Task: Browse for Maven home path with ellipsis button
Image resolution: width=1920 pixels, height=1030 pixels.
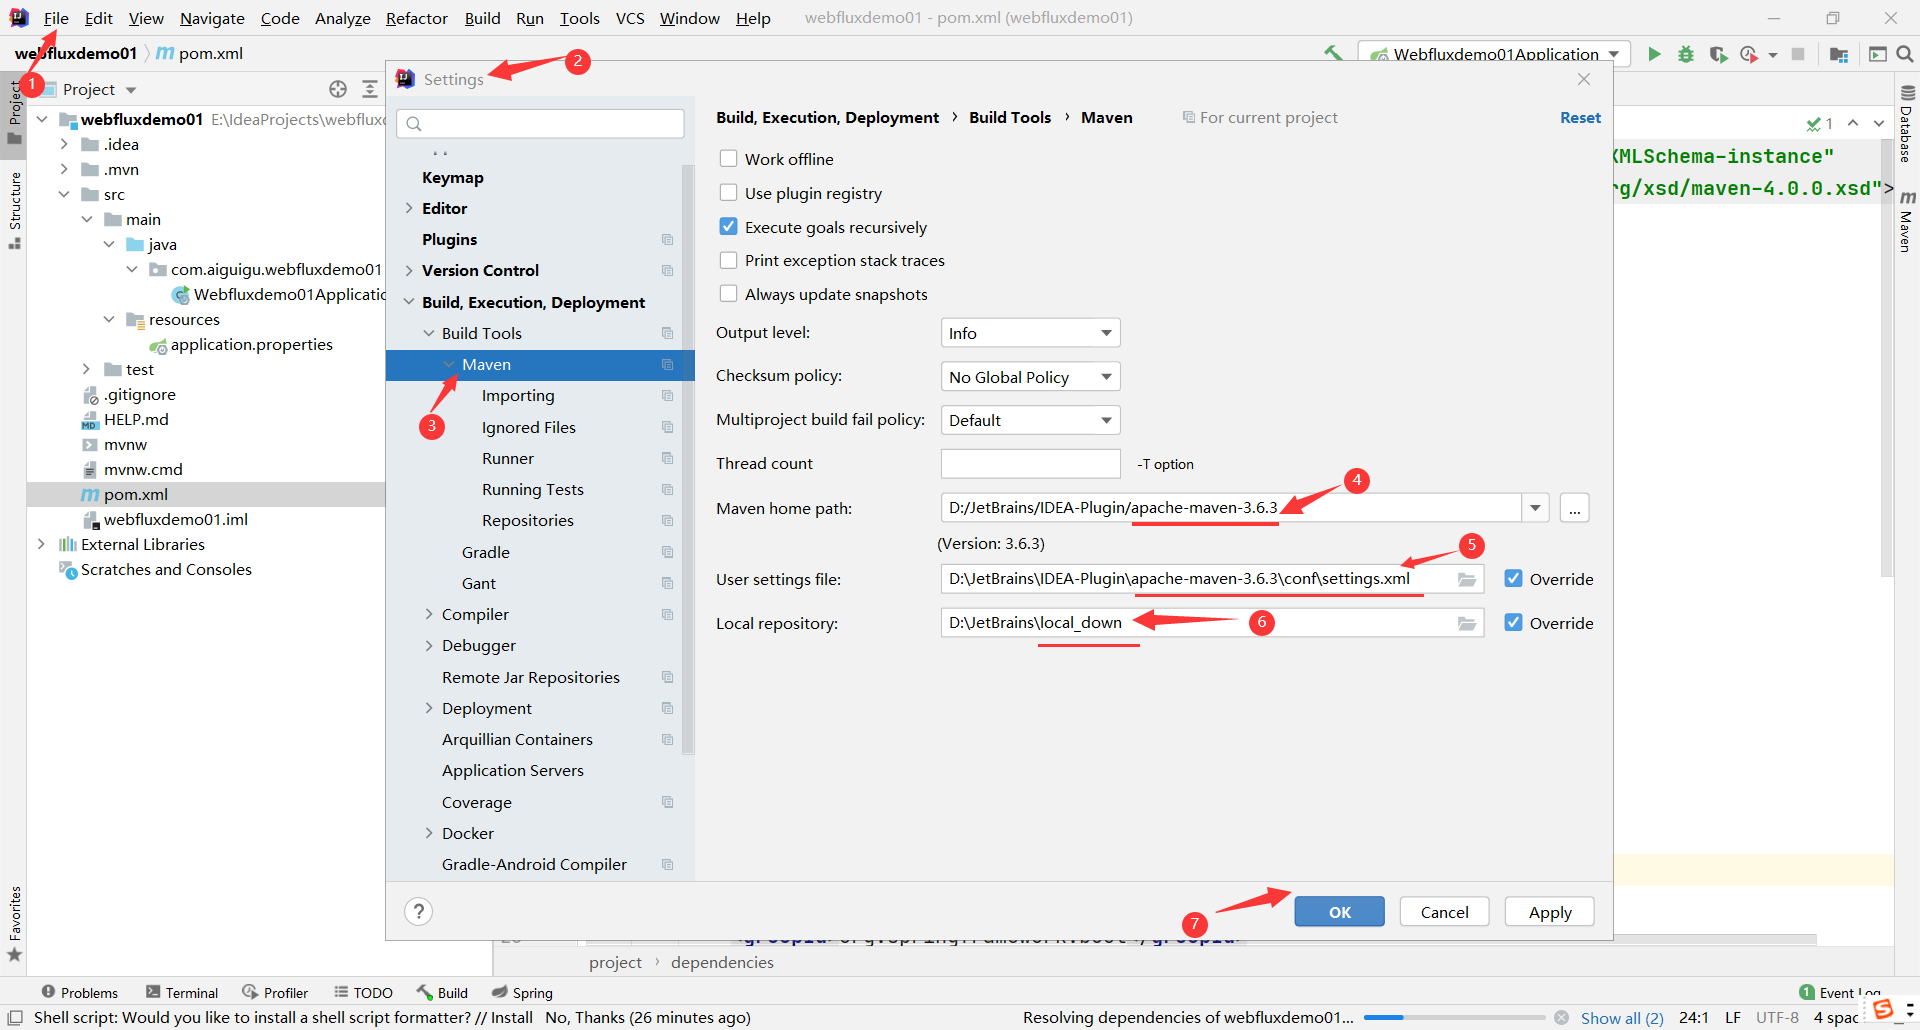Action: click(1574, 508)
